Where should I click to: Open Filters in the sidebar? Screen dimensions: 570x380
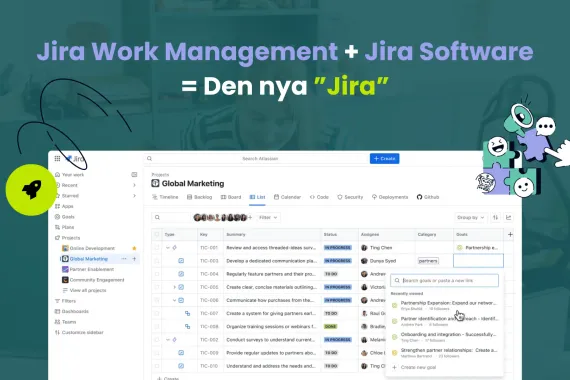click(x=65, y=301)
